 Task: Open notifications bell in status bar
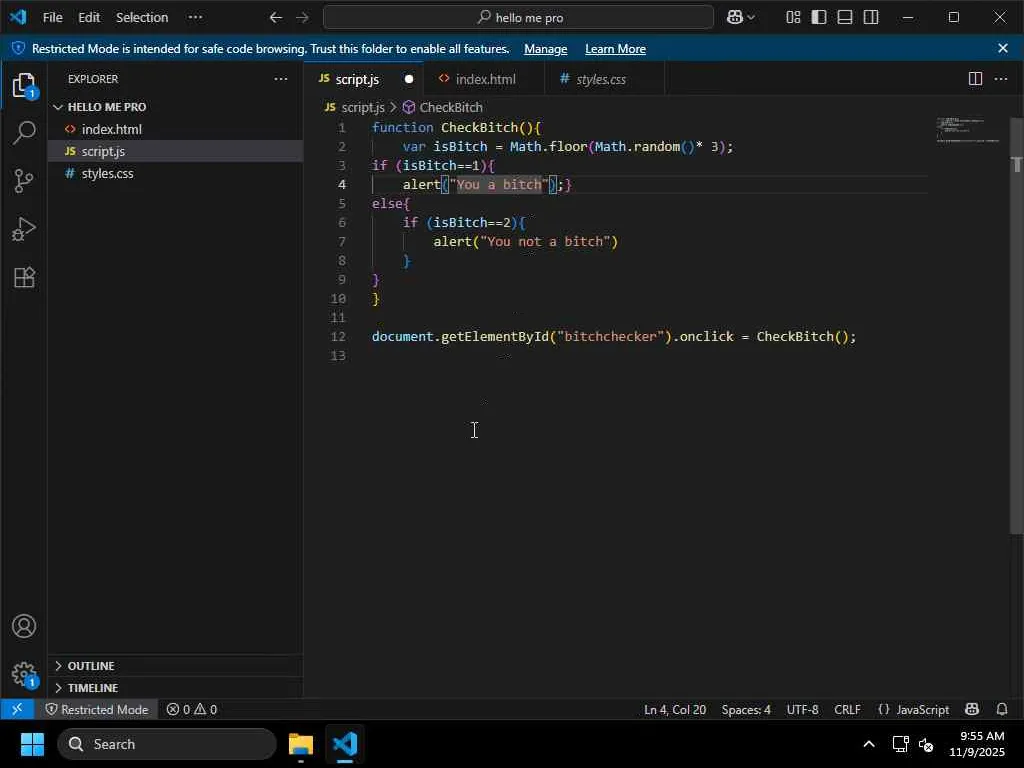coord(1002,709)
